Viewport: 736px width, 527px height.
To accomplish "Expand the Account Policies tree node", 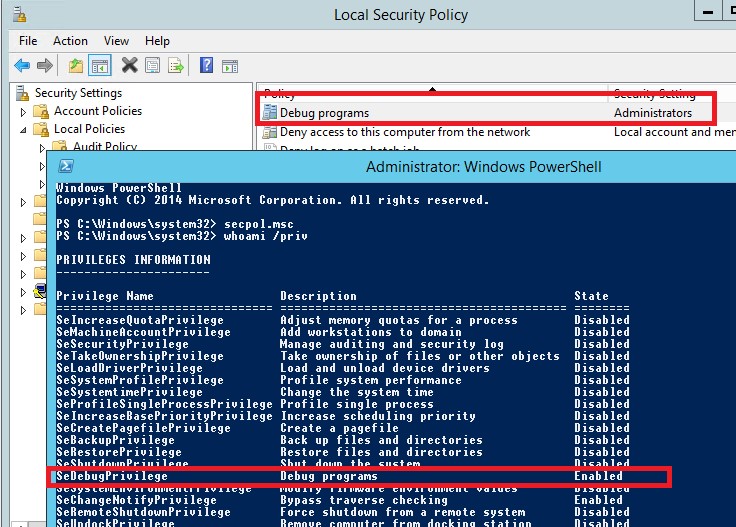I will (25, 111).
